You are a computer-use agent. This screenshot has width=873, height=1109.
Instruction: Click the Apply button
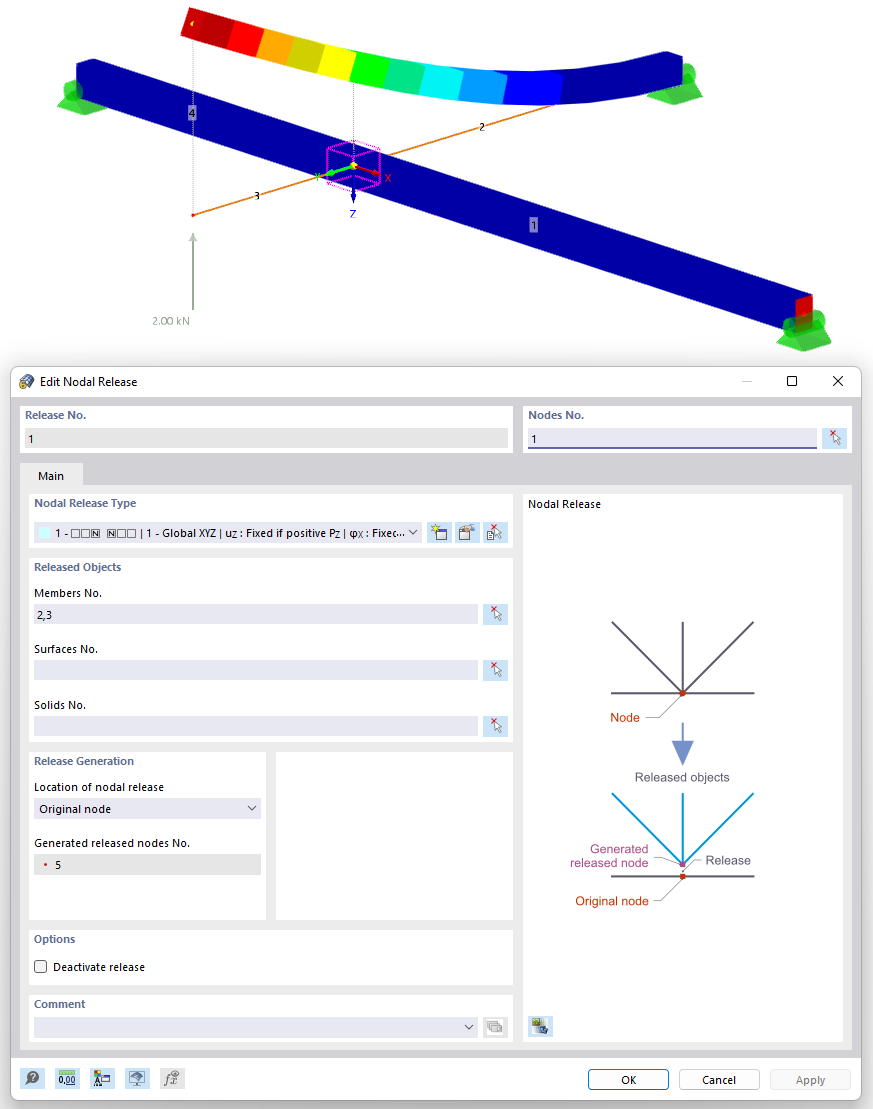[x=810, y=1080]
